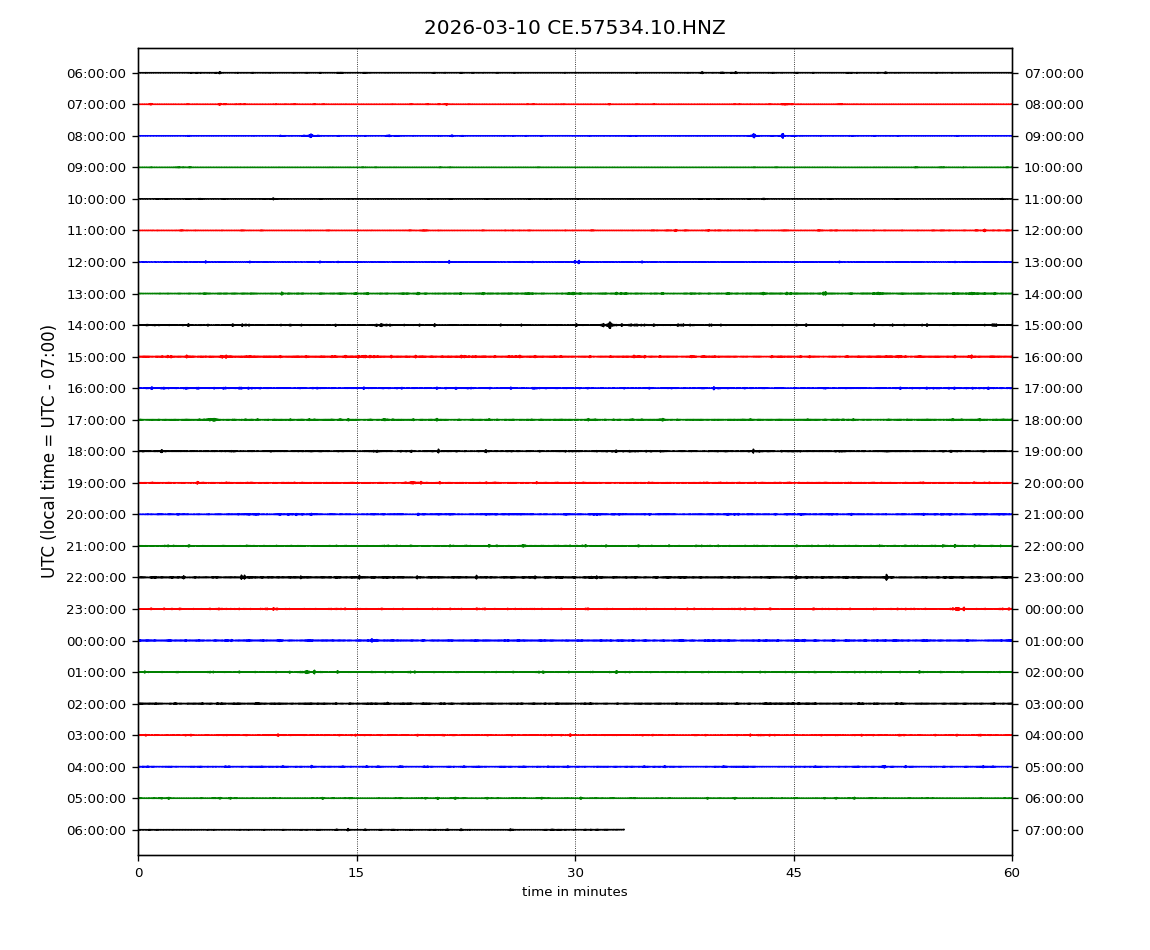
Task: Click the "time in minutes" x-axis label
Action: point(574,892)
